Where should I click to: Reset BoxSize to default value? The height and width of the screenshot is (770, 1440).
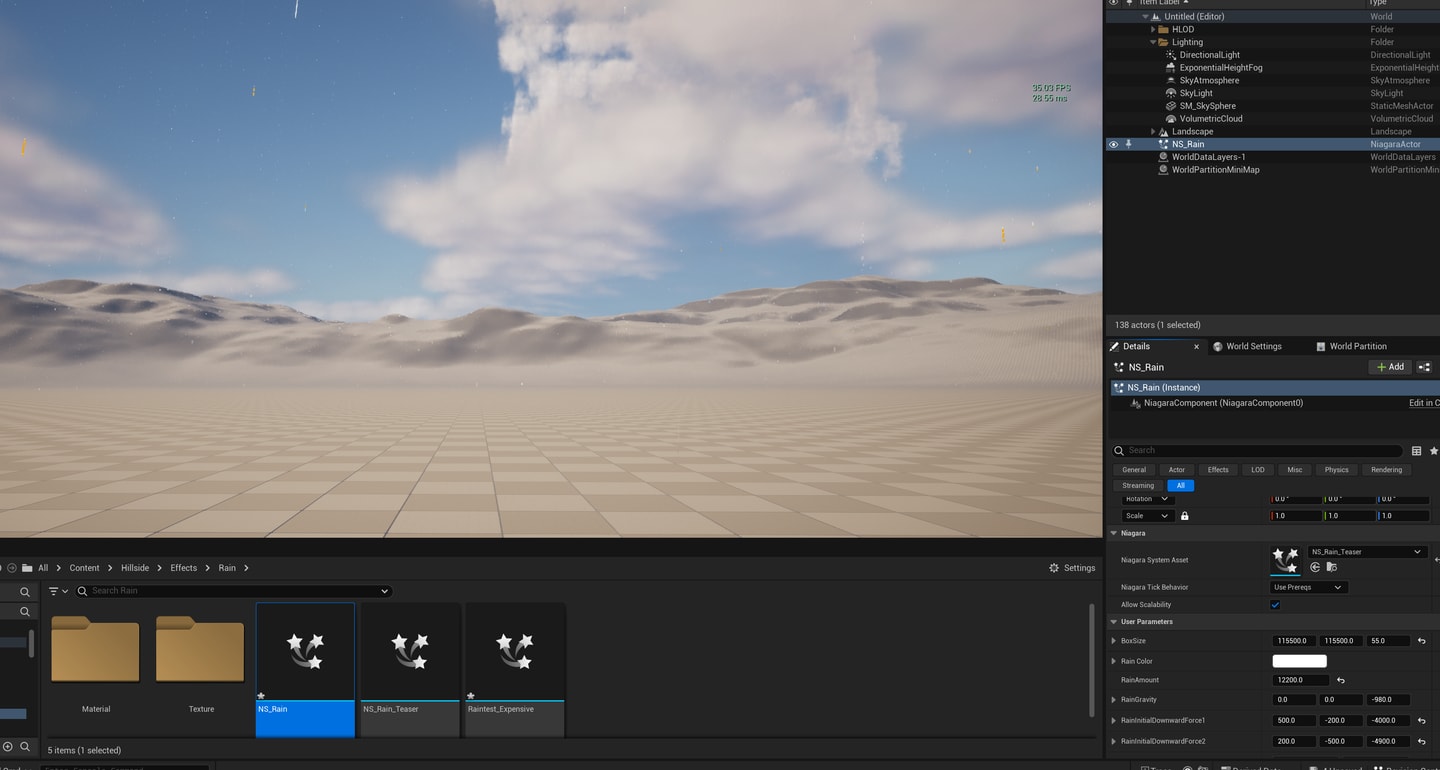[1421, 641]
